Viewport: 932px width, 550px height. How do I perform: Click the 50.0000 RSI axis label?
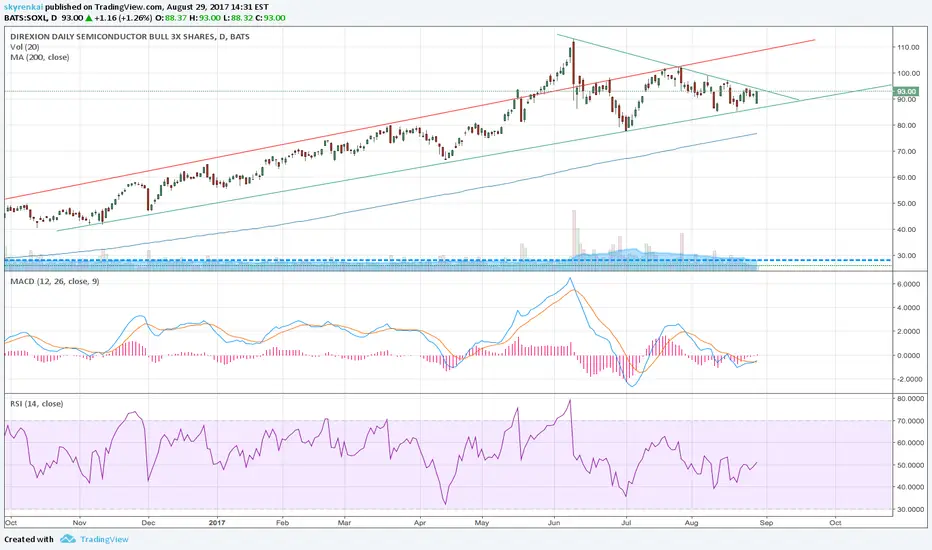911,465
